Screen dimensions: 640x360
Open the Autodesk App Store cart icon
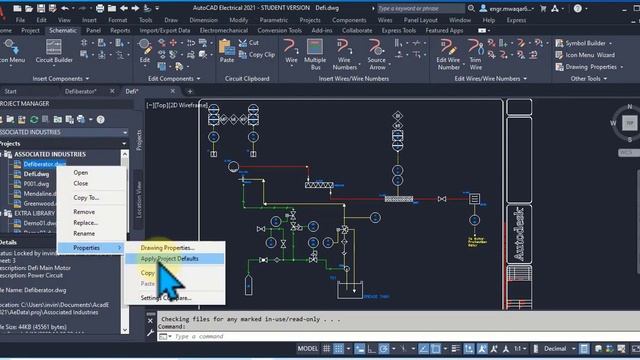(543, 8)
